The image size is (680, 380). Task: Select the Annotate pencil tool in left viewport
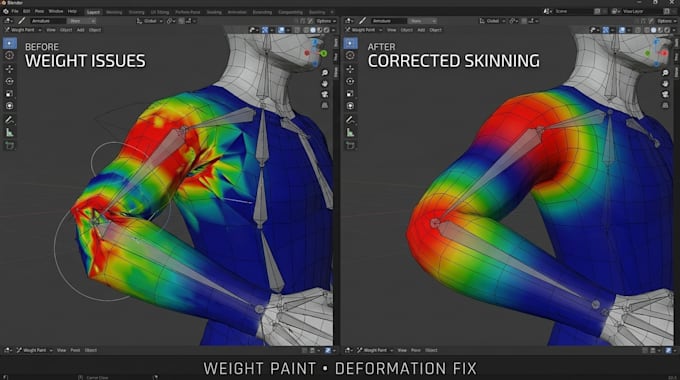(x=10, y=120)
